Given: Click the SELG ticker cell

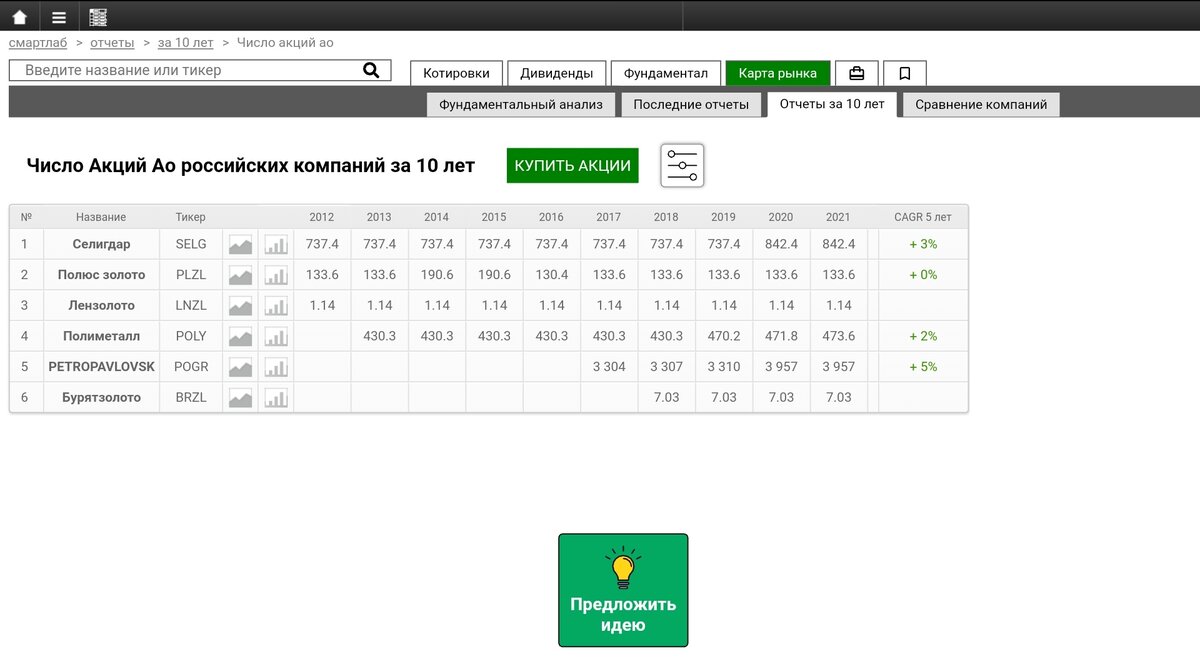Looking at the screenshot, I should 191,244.
